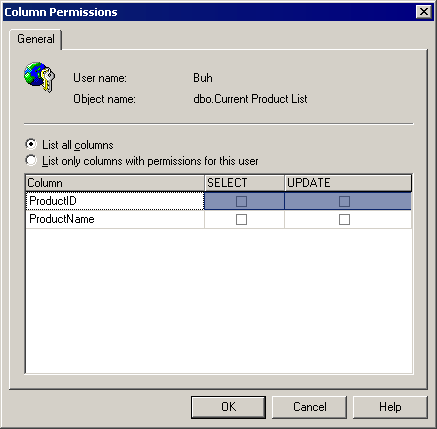This screenshot has height=429, width=437.
Task: Click the empty area of the columns grid
Action: 219,301
